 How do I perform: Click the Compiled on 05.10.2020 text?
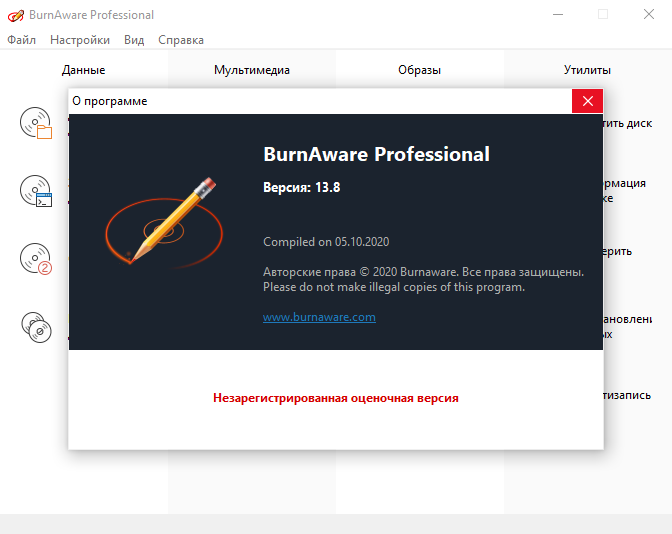point(326,242)
